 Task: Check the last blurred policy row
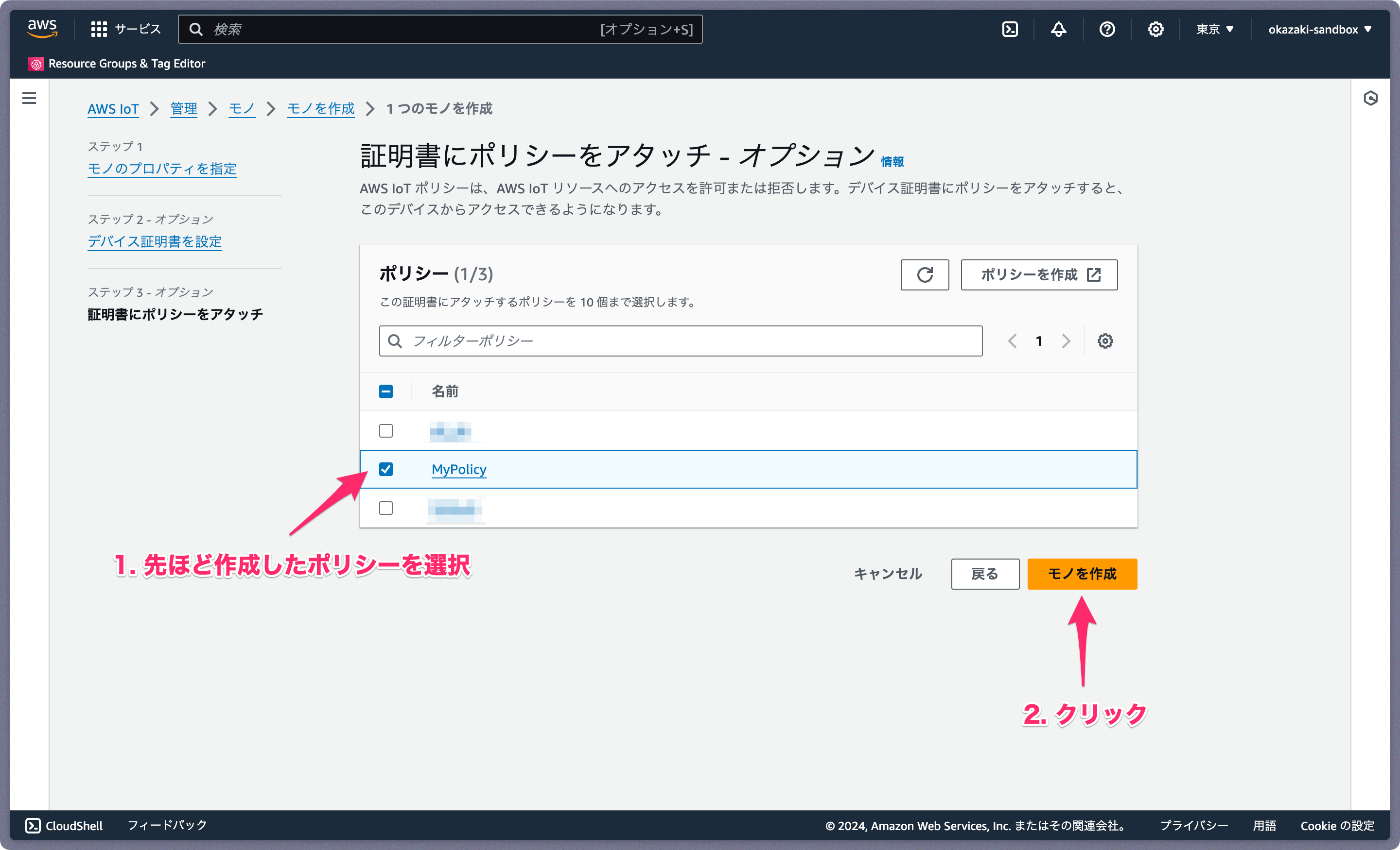pyautogui.click(x=386, y=508)
